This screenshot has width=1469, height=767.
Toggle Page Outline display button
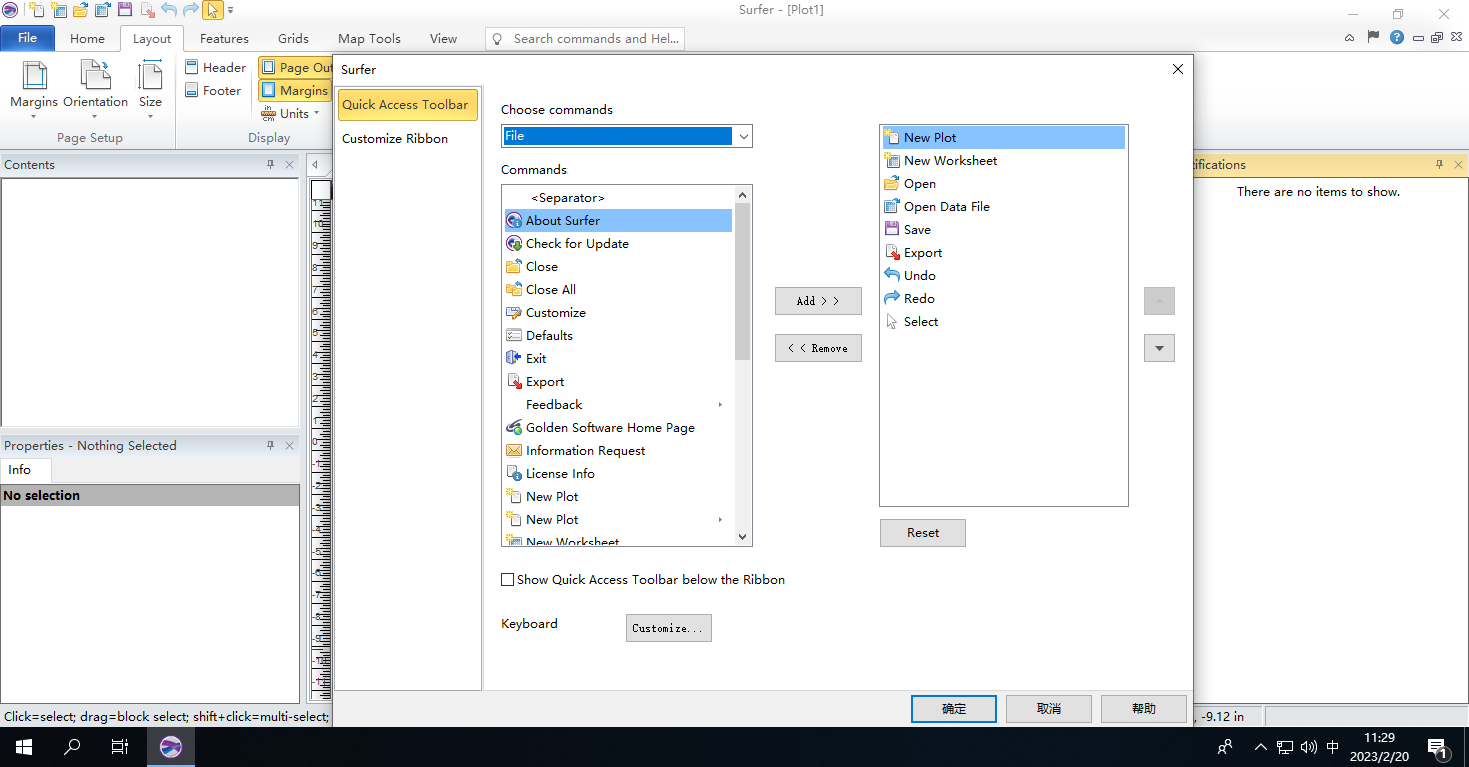pos(296,67)
